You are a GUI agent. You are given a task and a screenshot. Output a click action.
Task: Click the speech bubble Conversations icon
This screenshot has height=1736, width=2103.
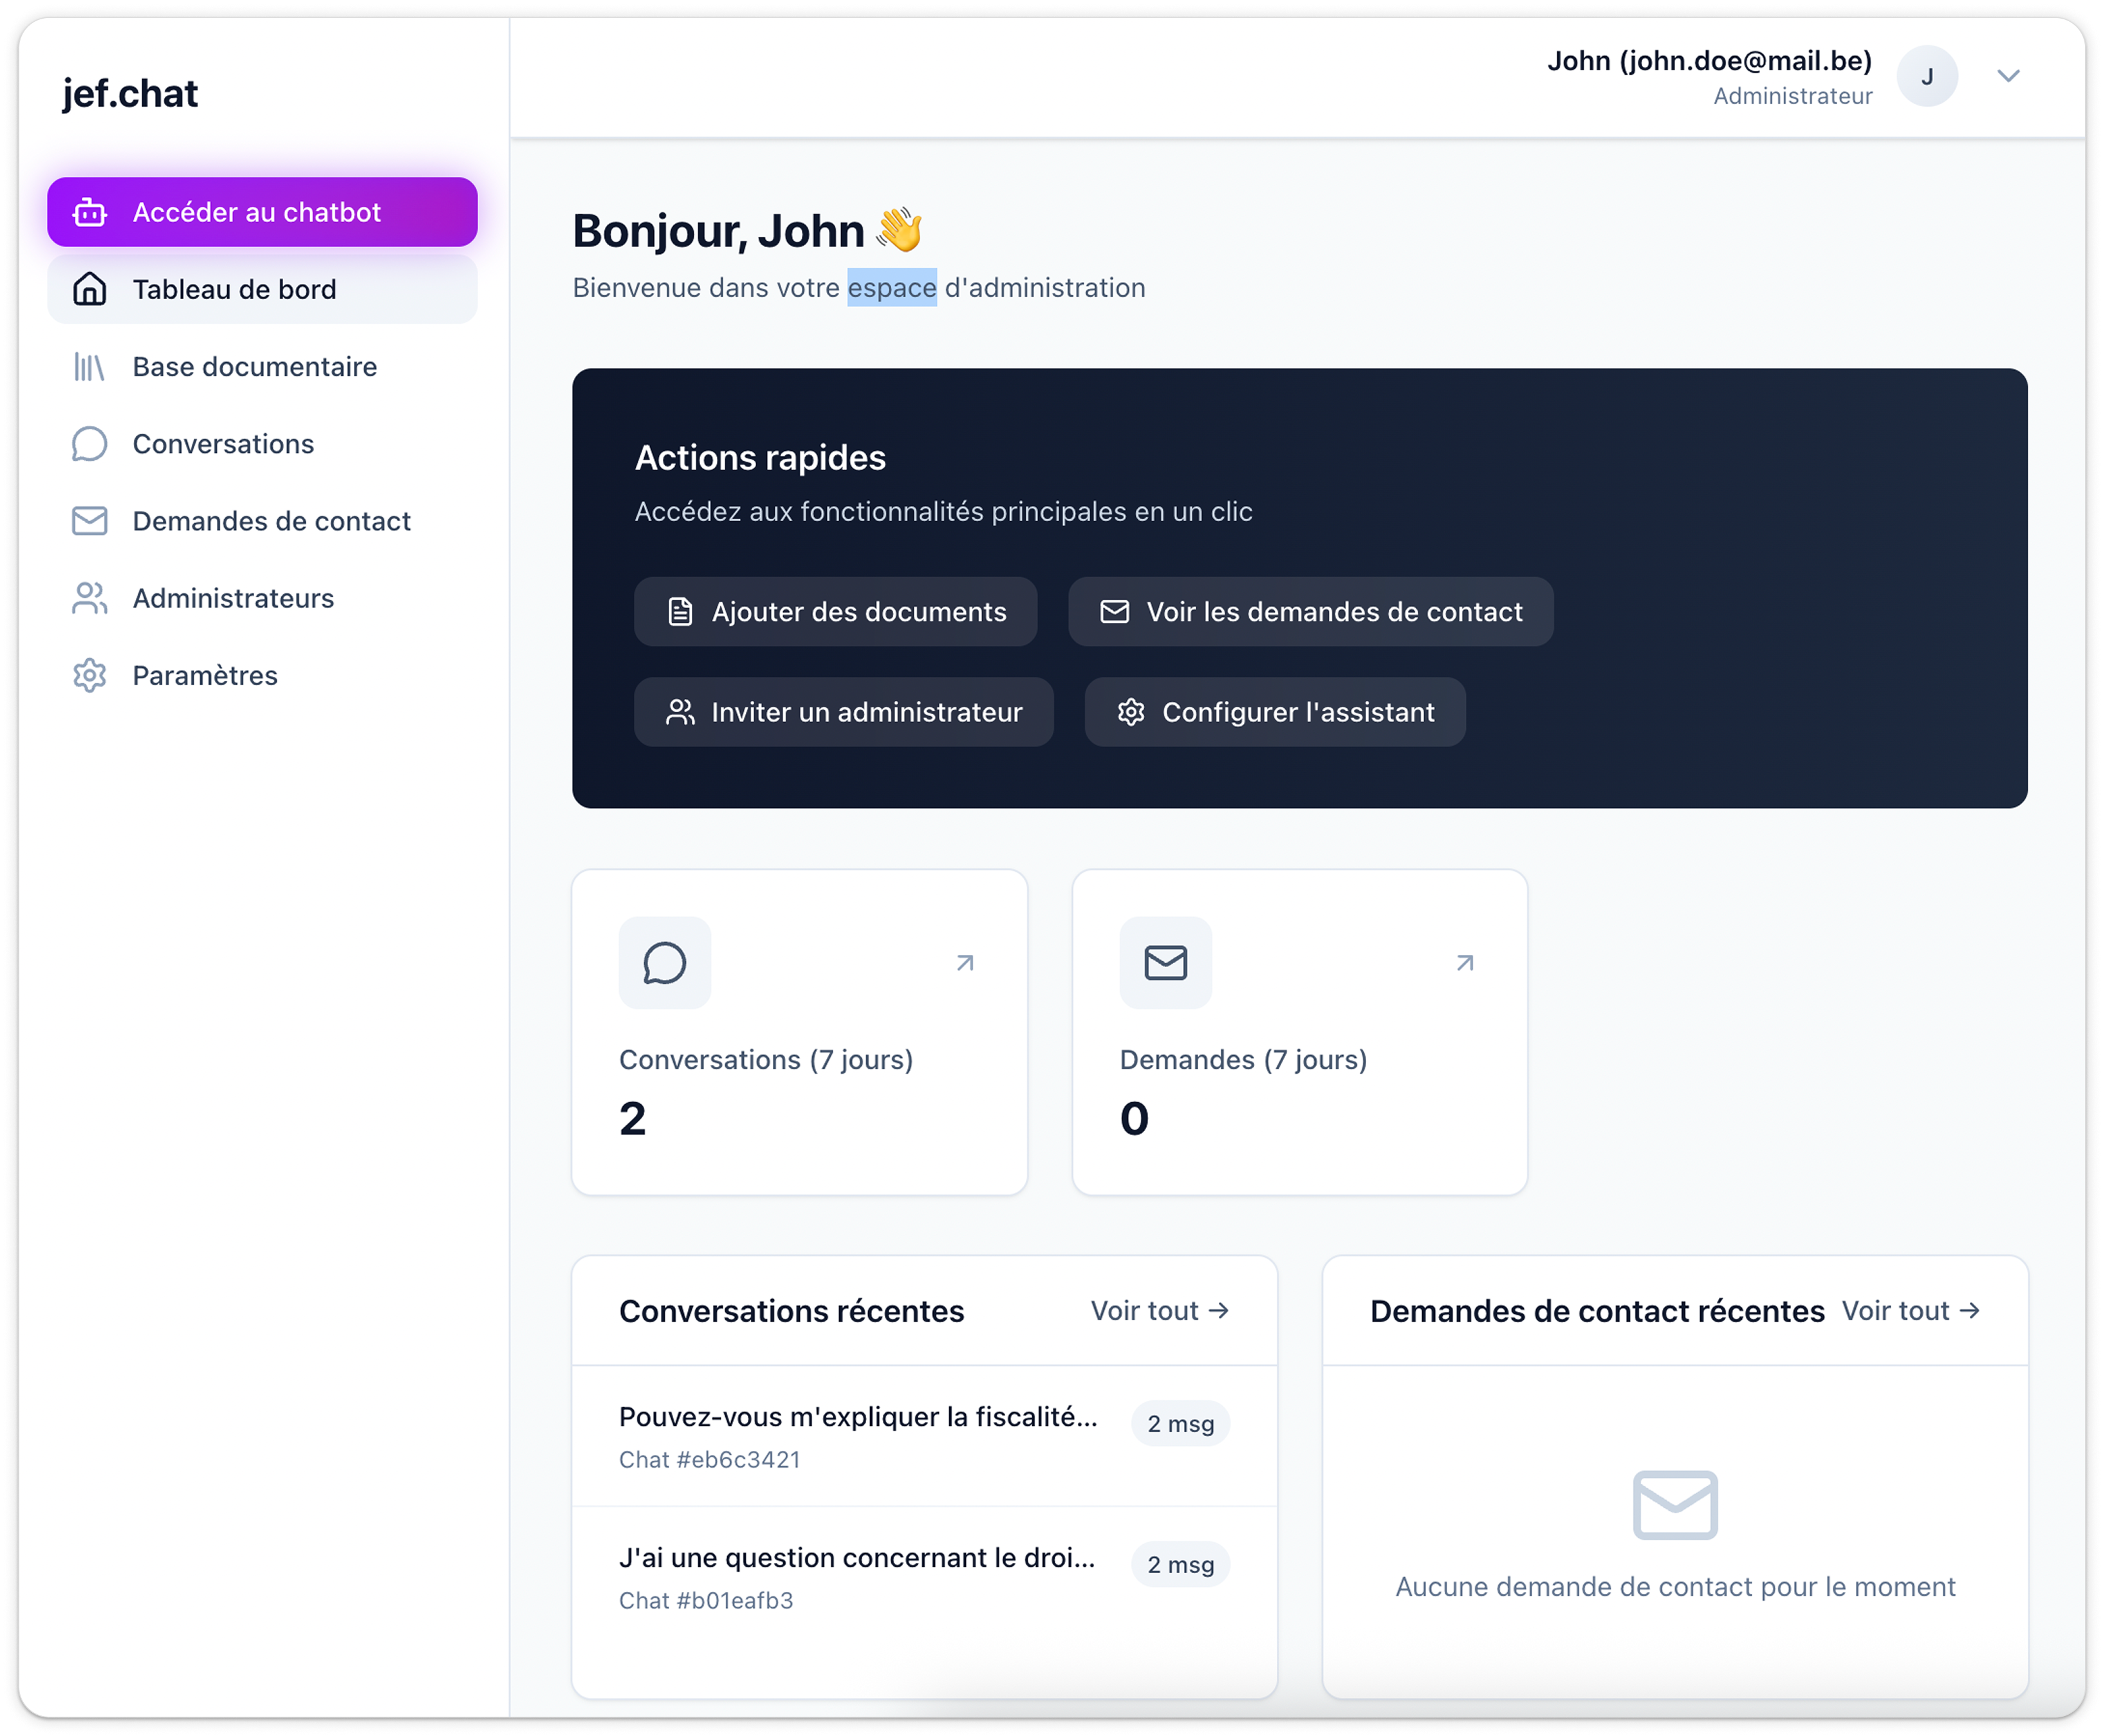90,443
